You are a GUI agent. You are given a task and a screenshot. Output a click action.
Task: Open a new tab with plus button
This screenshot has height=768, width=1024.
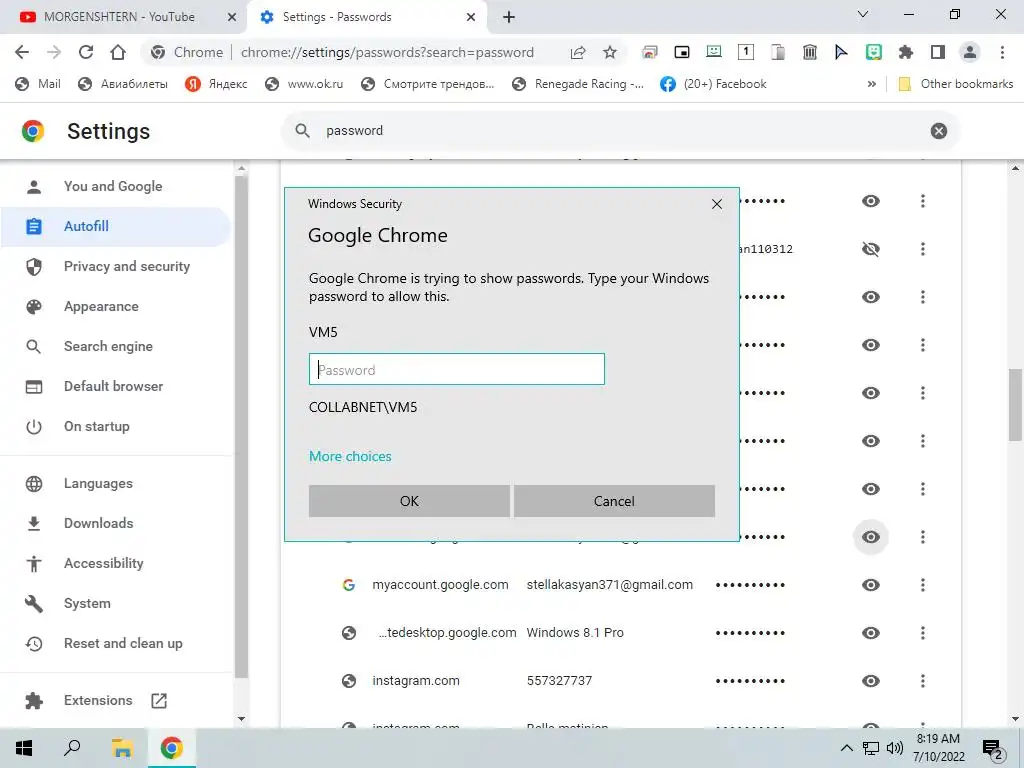pyautogui.click(x=509, y=17)
